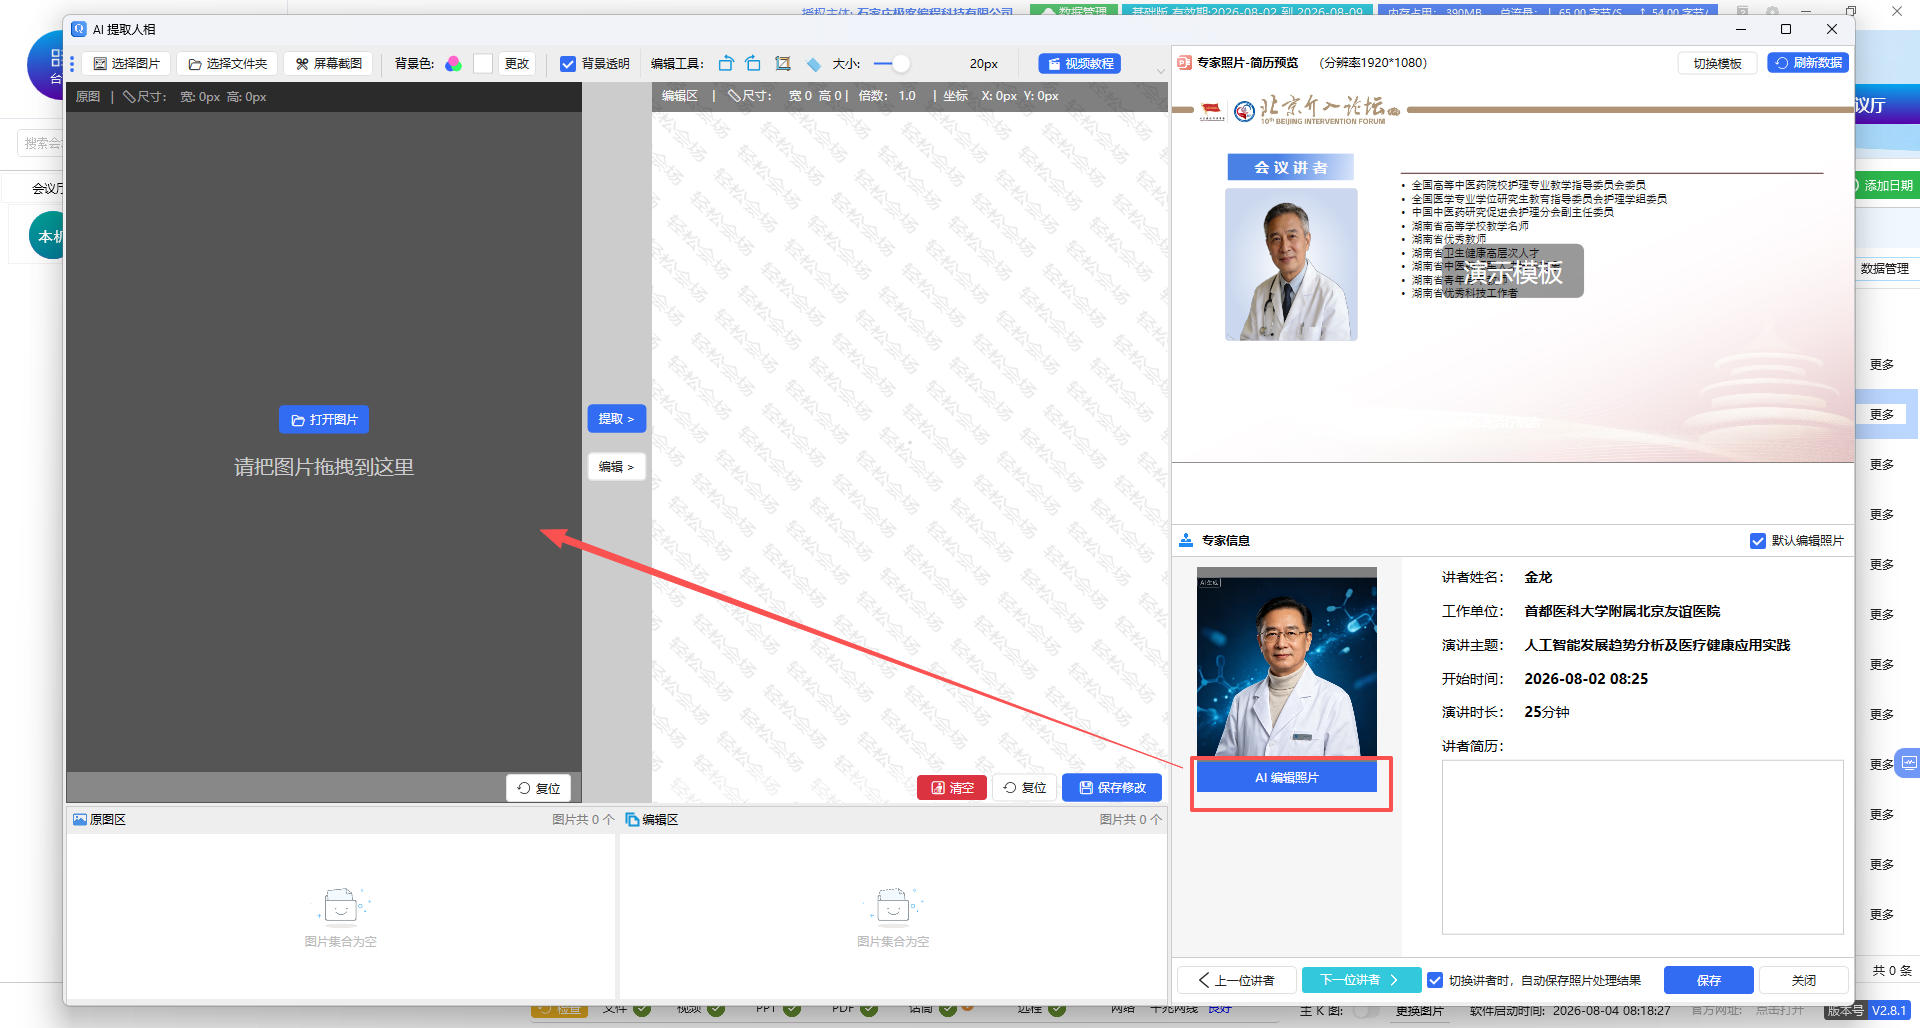Click the 打开图片 button
This screenshot has width=1920, height=1028.
point(324,420)
